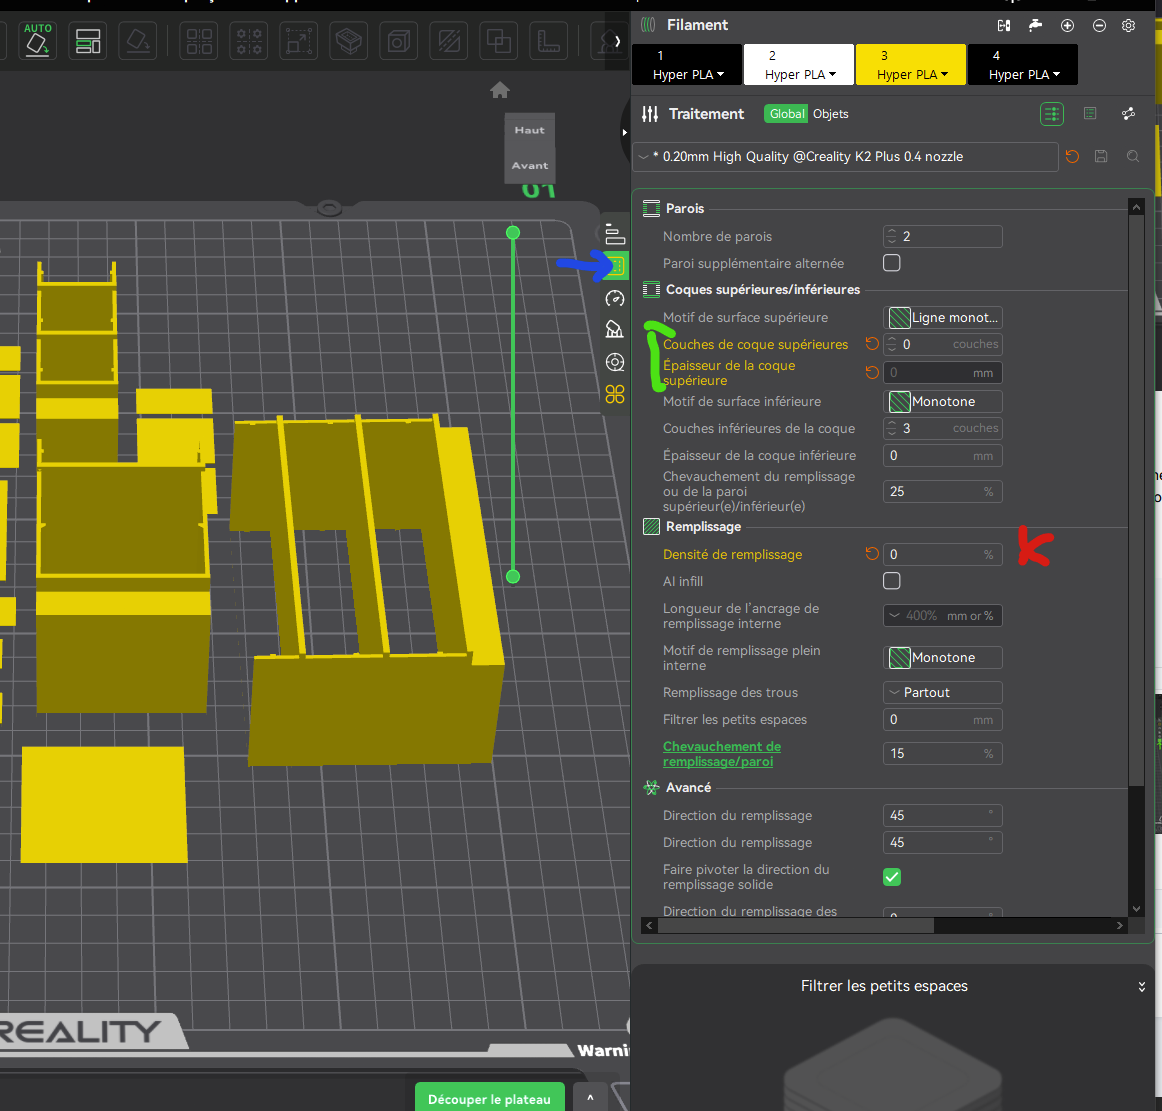
Task: Open the Support settings tab icon
Action: (615, 330)
